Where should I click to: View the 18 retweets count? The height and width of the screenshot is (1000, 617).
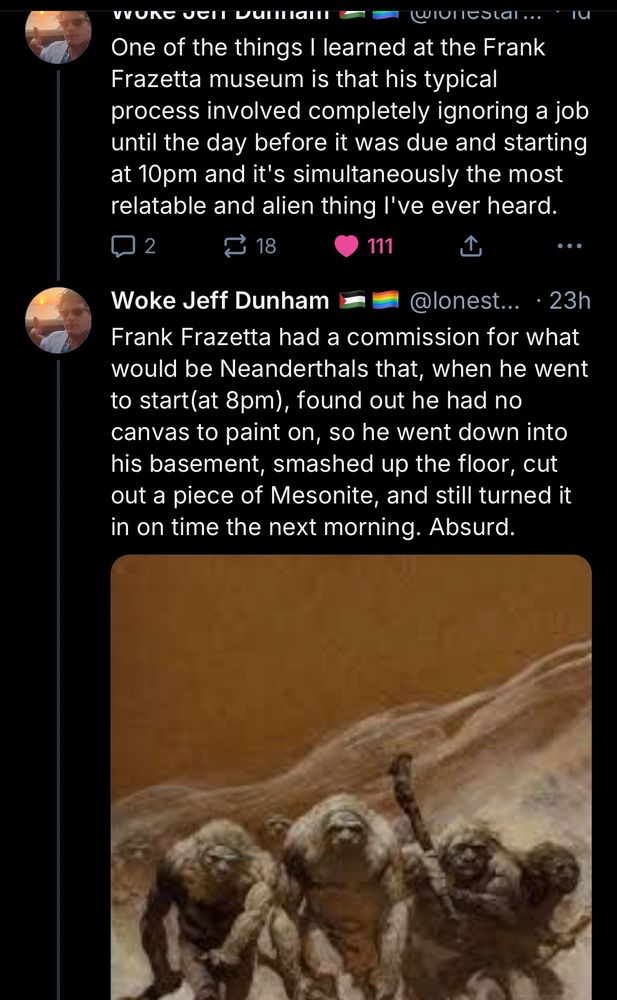(x=266, y=246)
